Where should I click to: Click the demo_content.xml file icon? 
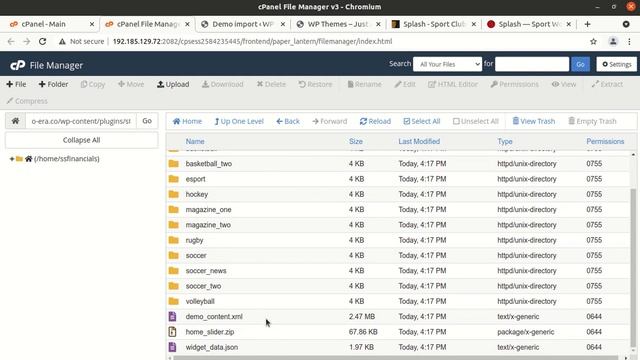point(172,316)
